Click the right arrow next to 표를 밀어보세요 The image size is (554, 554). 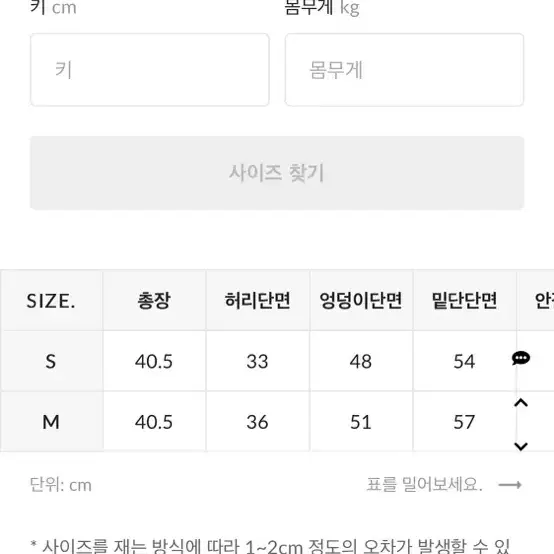tap(510, 485)
